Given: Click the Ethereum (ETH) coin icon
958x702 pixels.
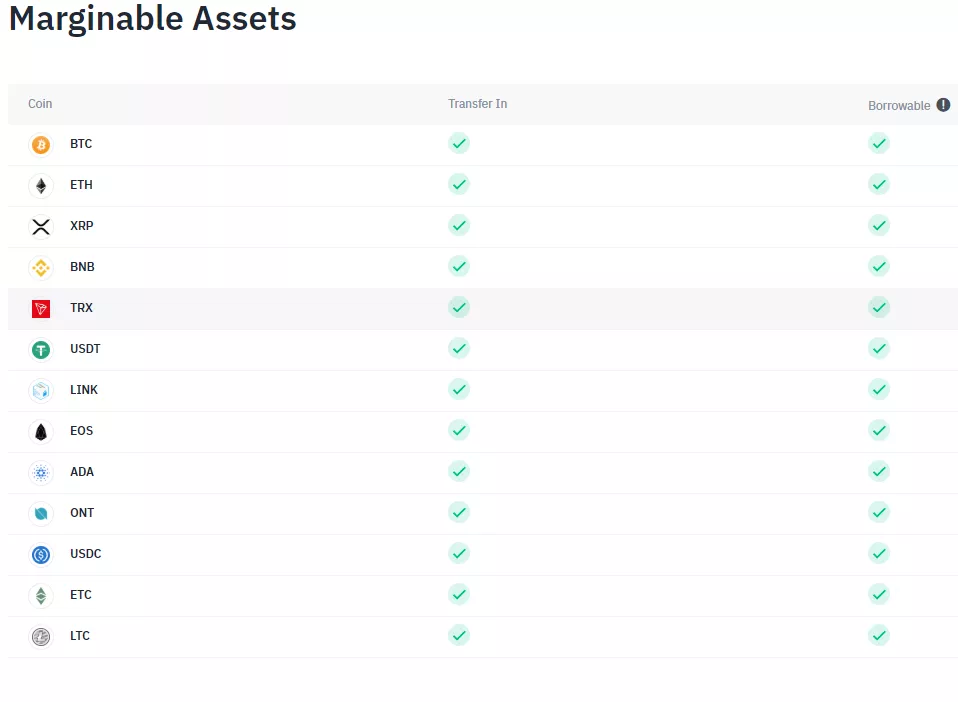Looking at the screenshot, I should tap(40, 185).
